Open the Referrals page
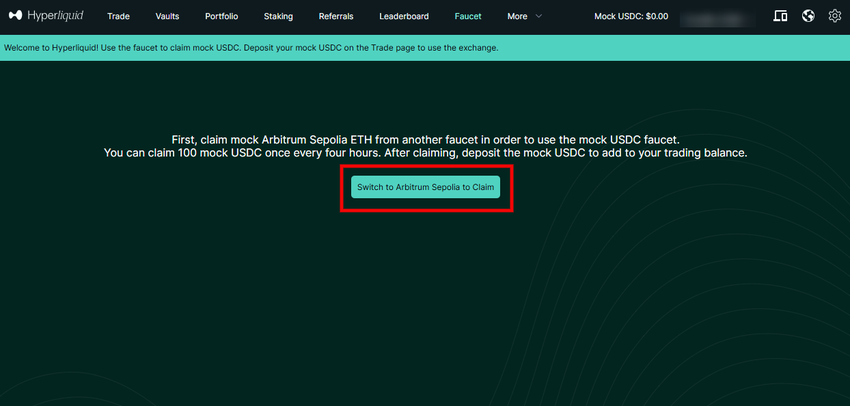Image resolution: width=850 pixels, height=406 pixels. point(336,16)
